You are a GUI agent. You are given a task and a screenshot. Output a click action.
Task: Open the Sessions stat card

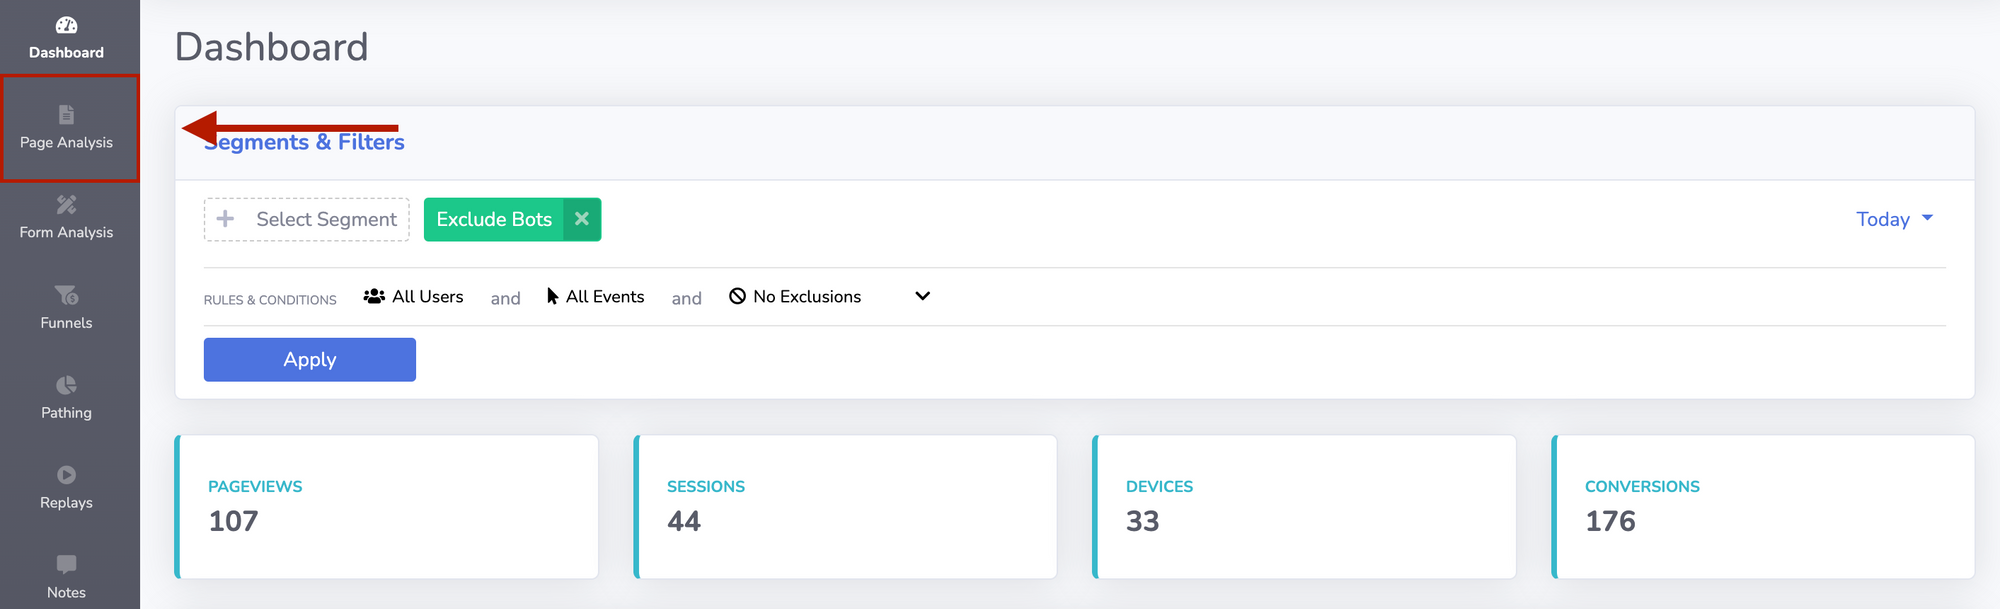point(846,506)
